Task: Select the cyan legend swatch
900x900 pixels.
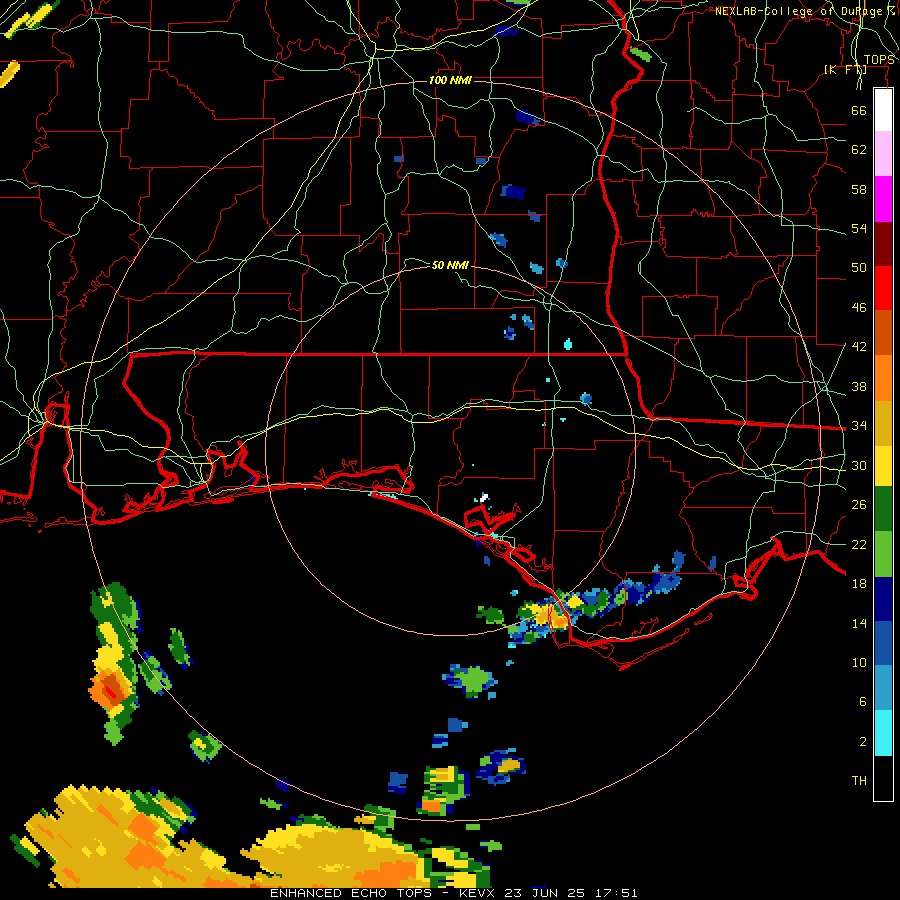Action: coord(883,733)
